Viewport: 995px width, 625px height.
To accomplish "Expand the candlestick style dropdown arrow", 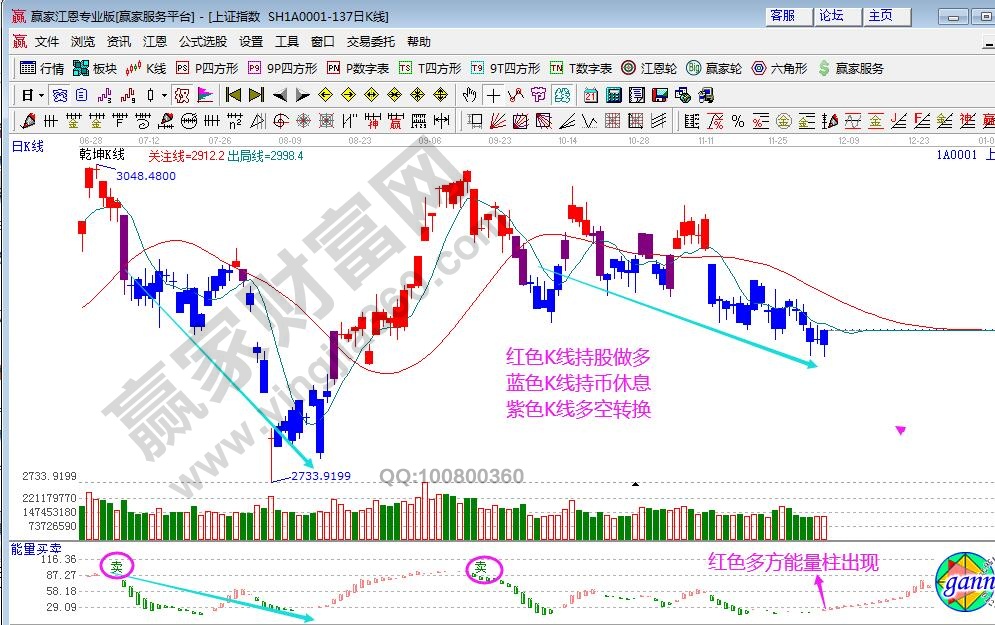I will [x=165, y=95].
